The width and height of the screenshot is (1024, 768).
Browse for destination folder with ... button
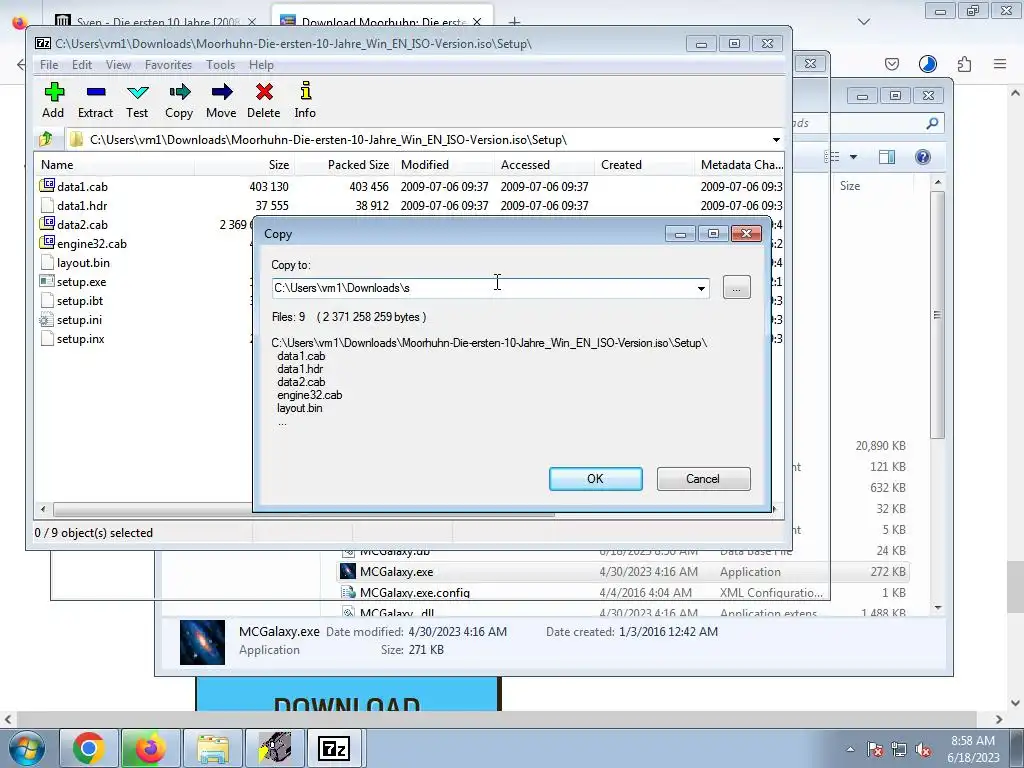pos(737,287)
